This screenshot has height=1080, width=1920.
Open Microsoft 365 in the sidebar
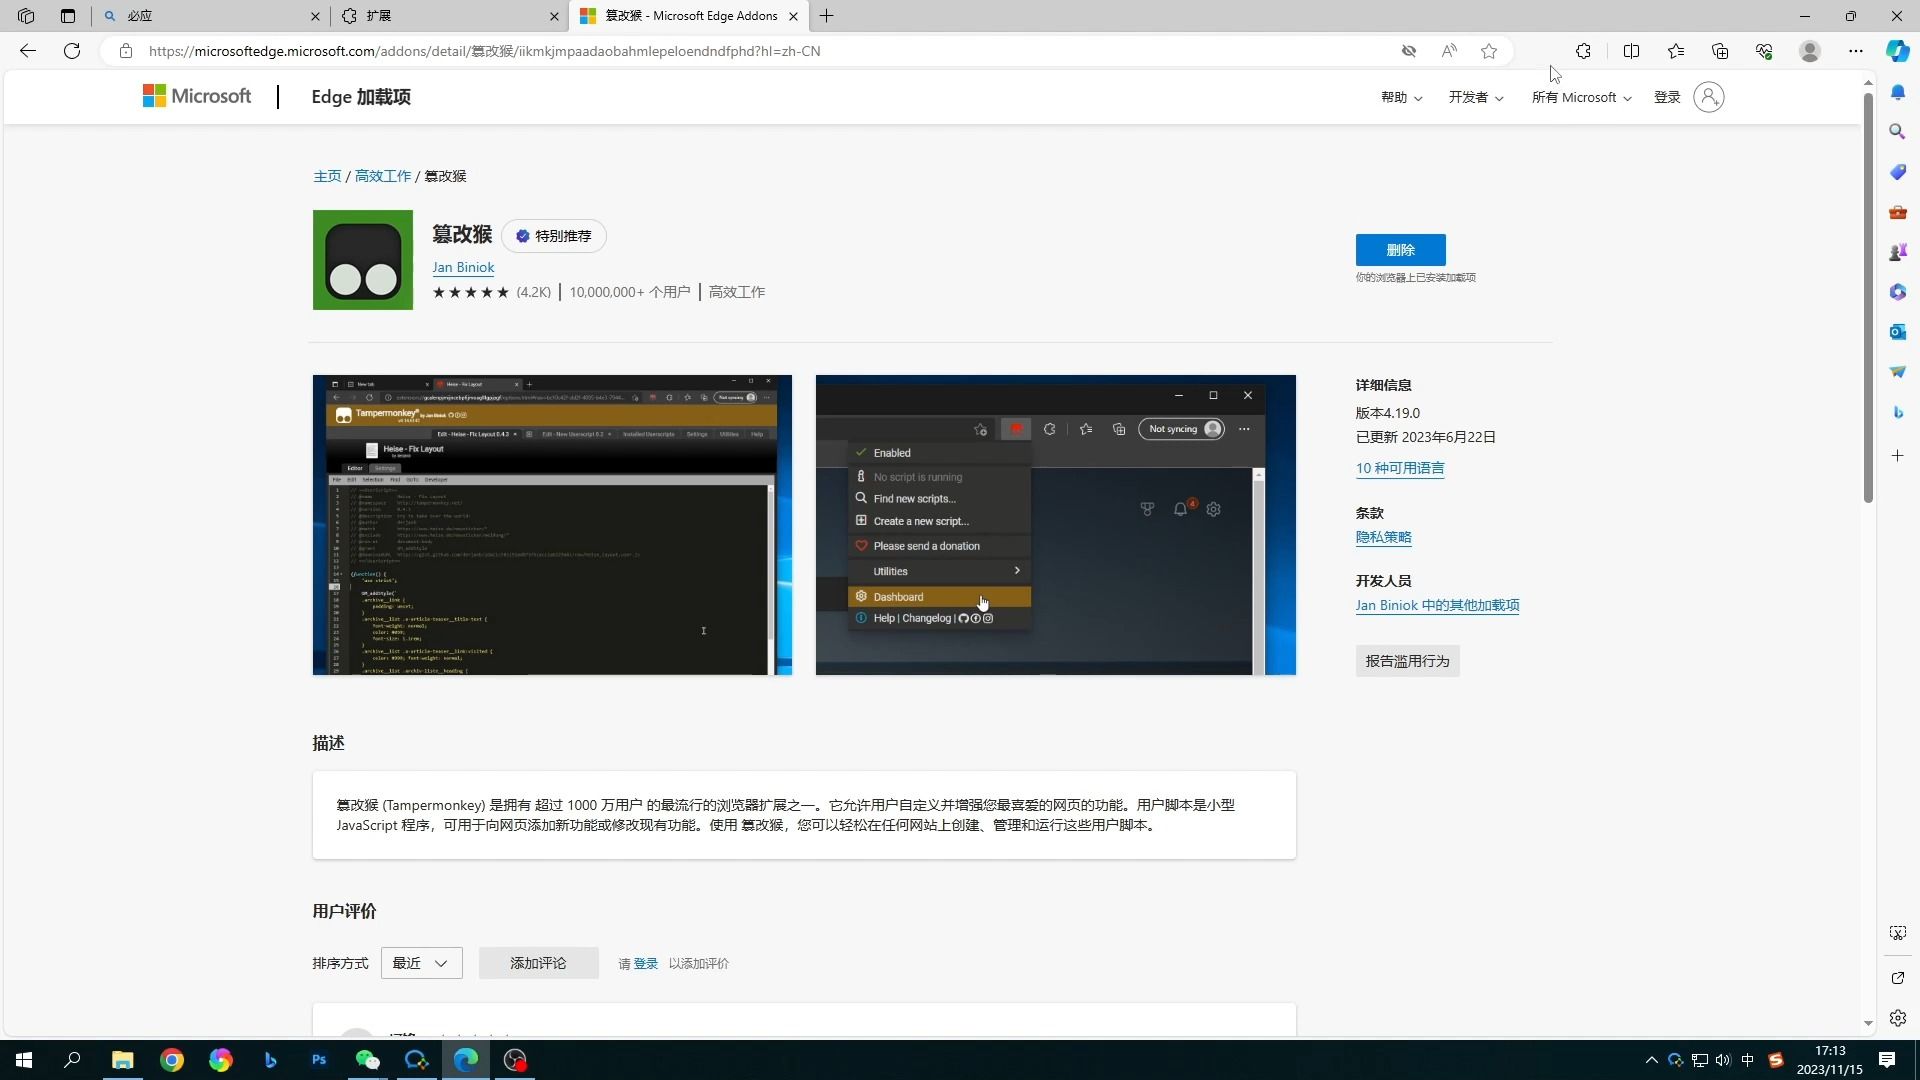point(1898,291)
